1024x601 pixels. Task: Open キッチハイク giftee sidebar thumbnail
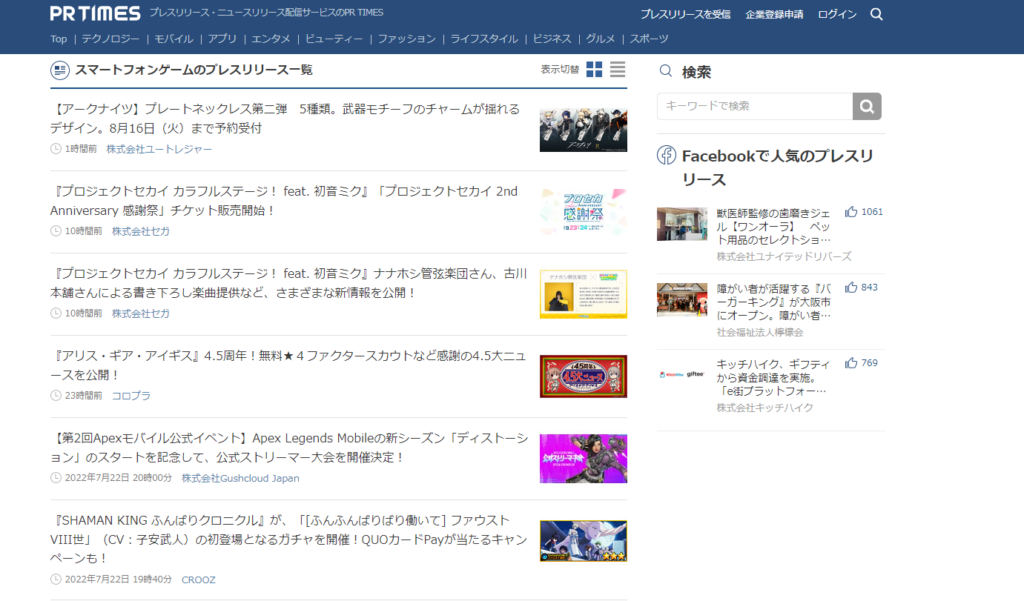point(682,374)
